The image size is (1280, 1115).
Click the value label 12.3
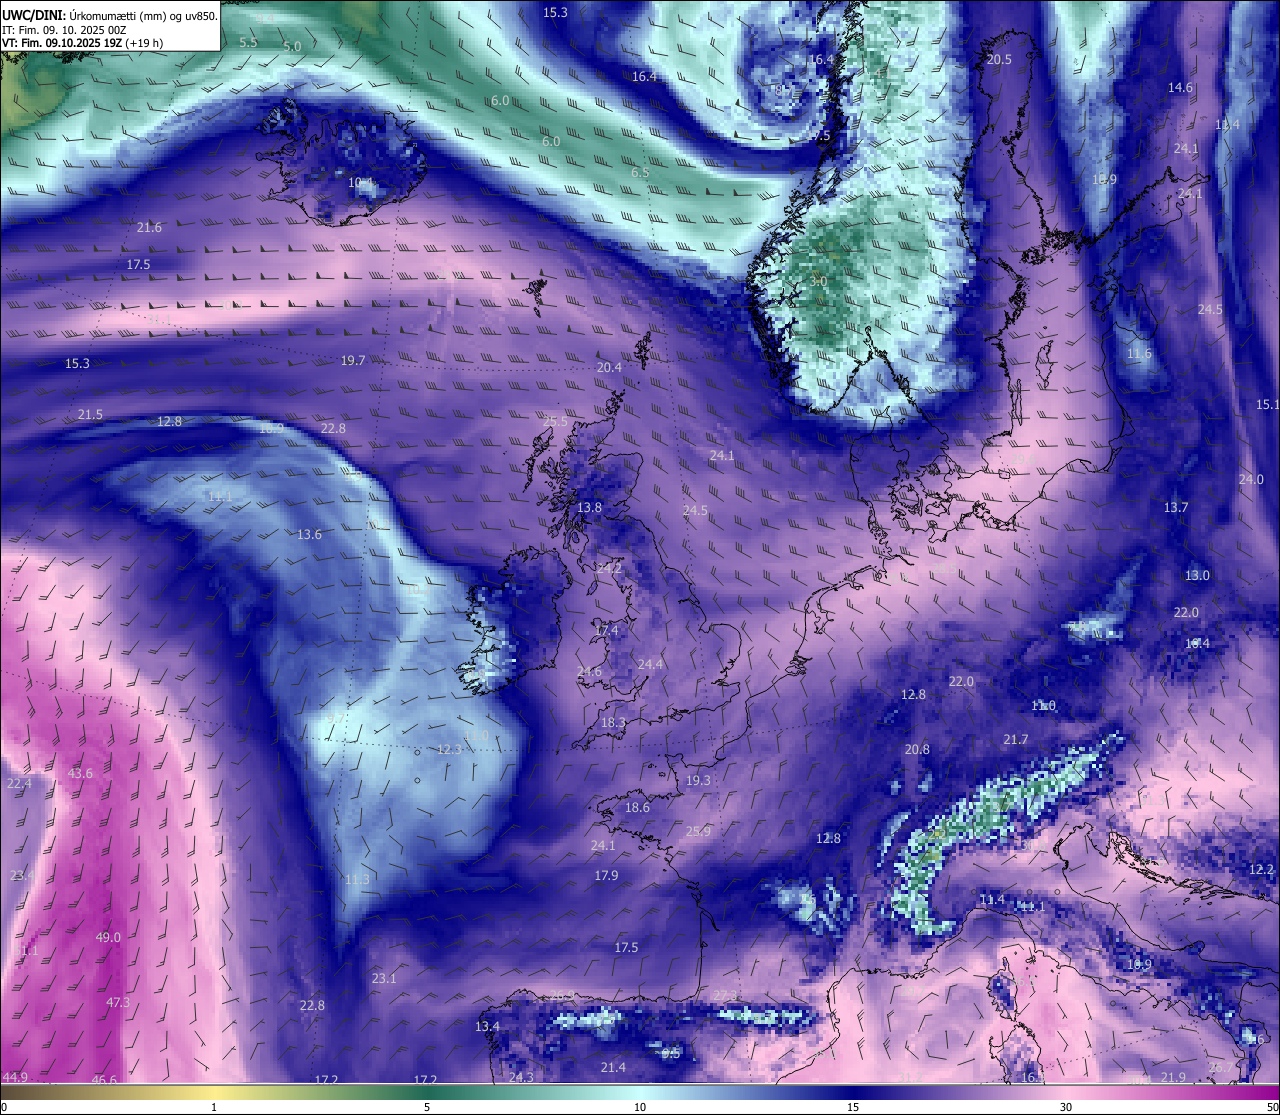[449, 749]
